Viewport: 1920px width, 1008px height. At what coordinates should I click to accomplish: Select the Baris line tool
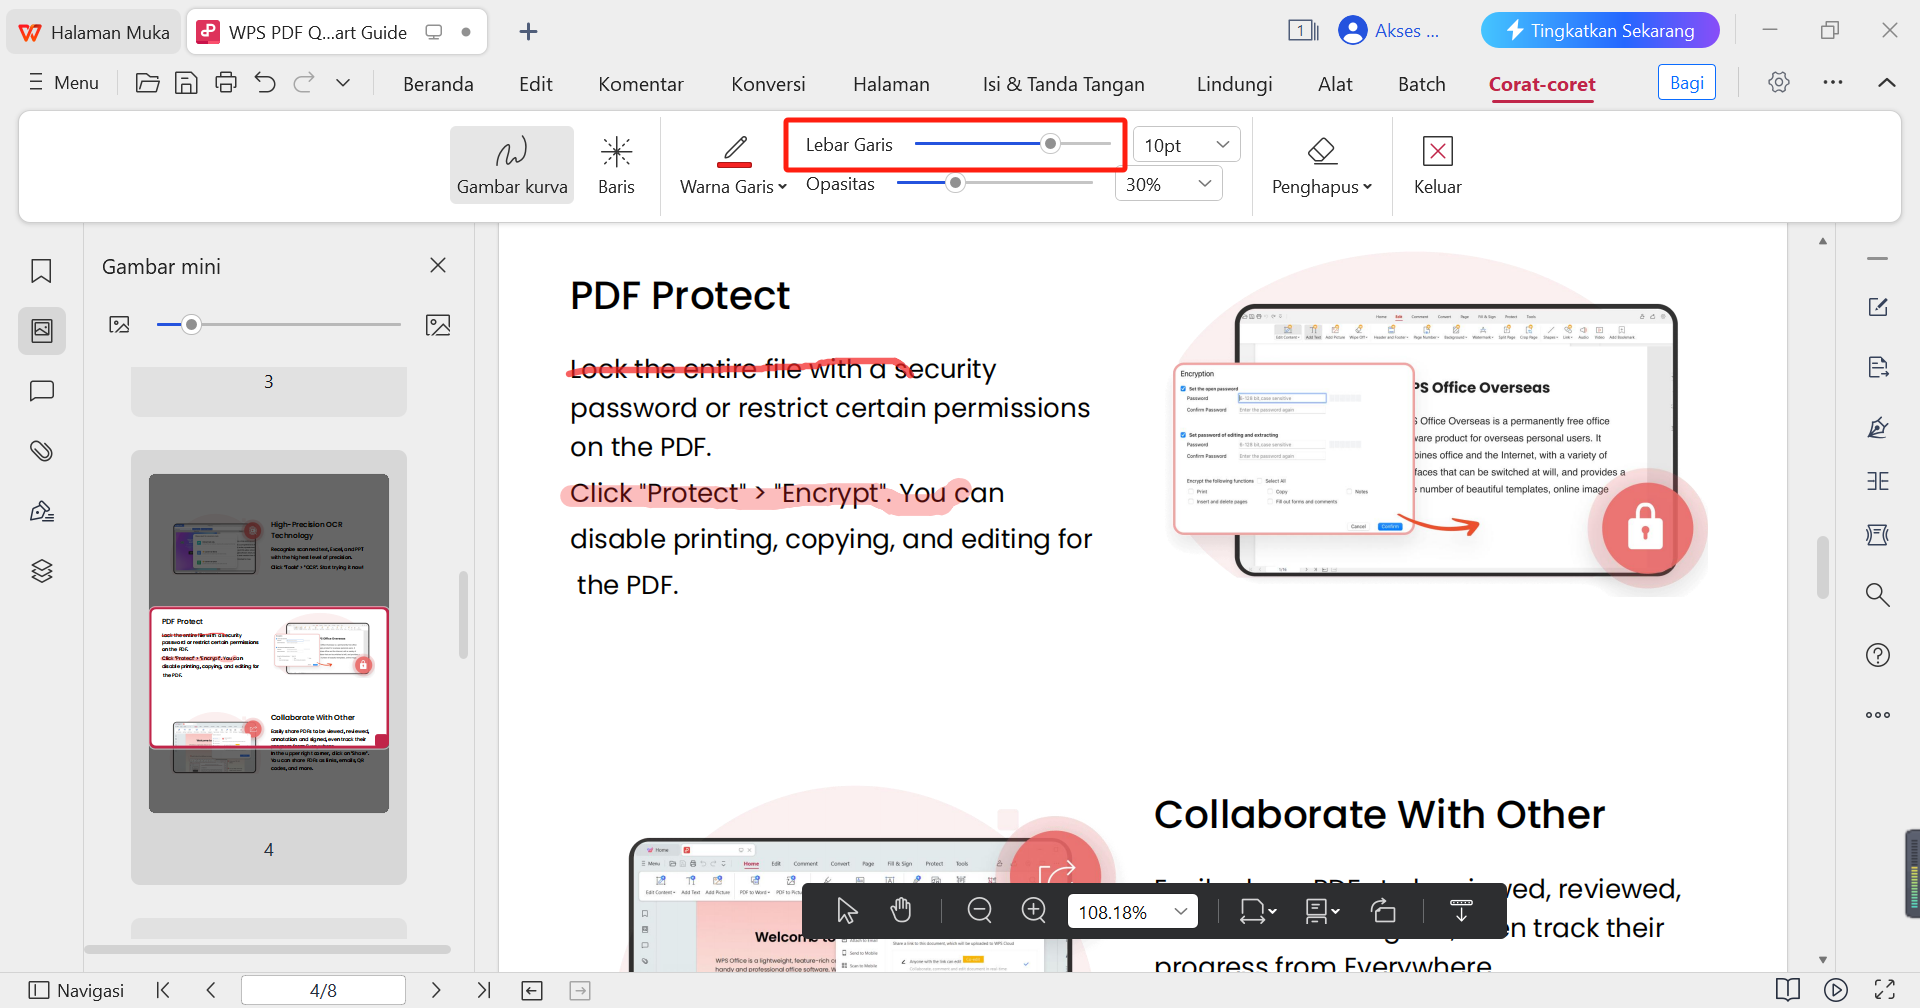(616, 163)
